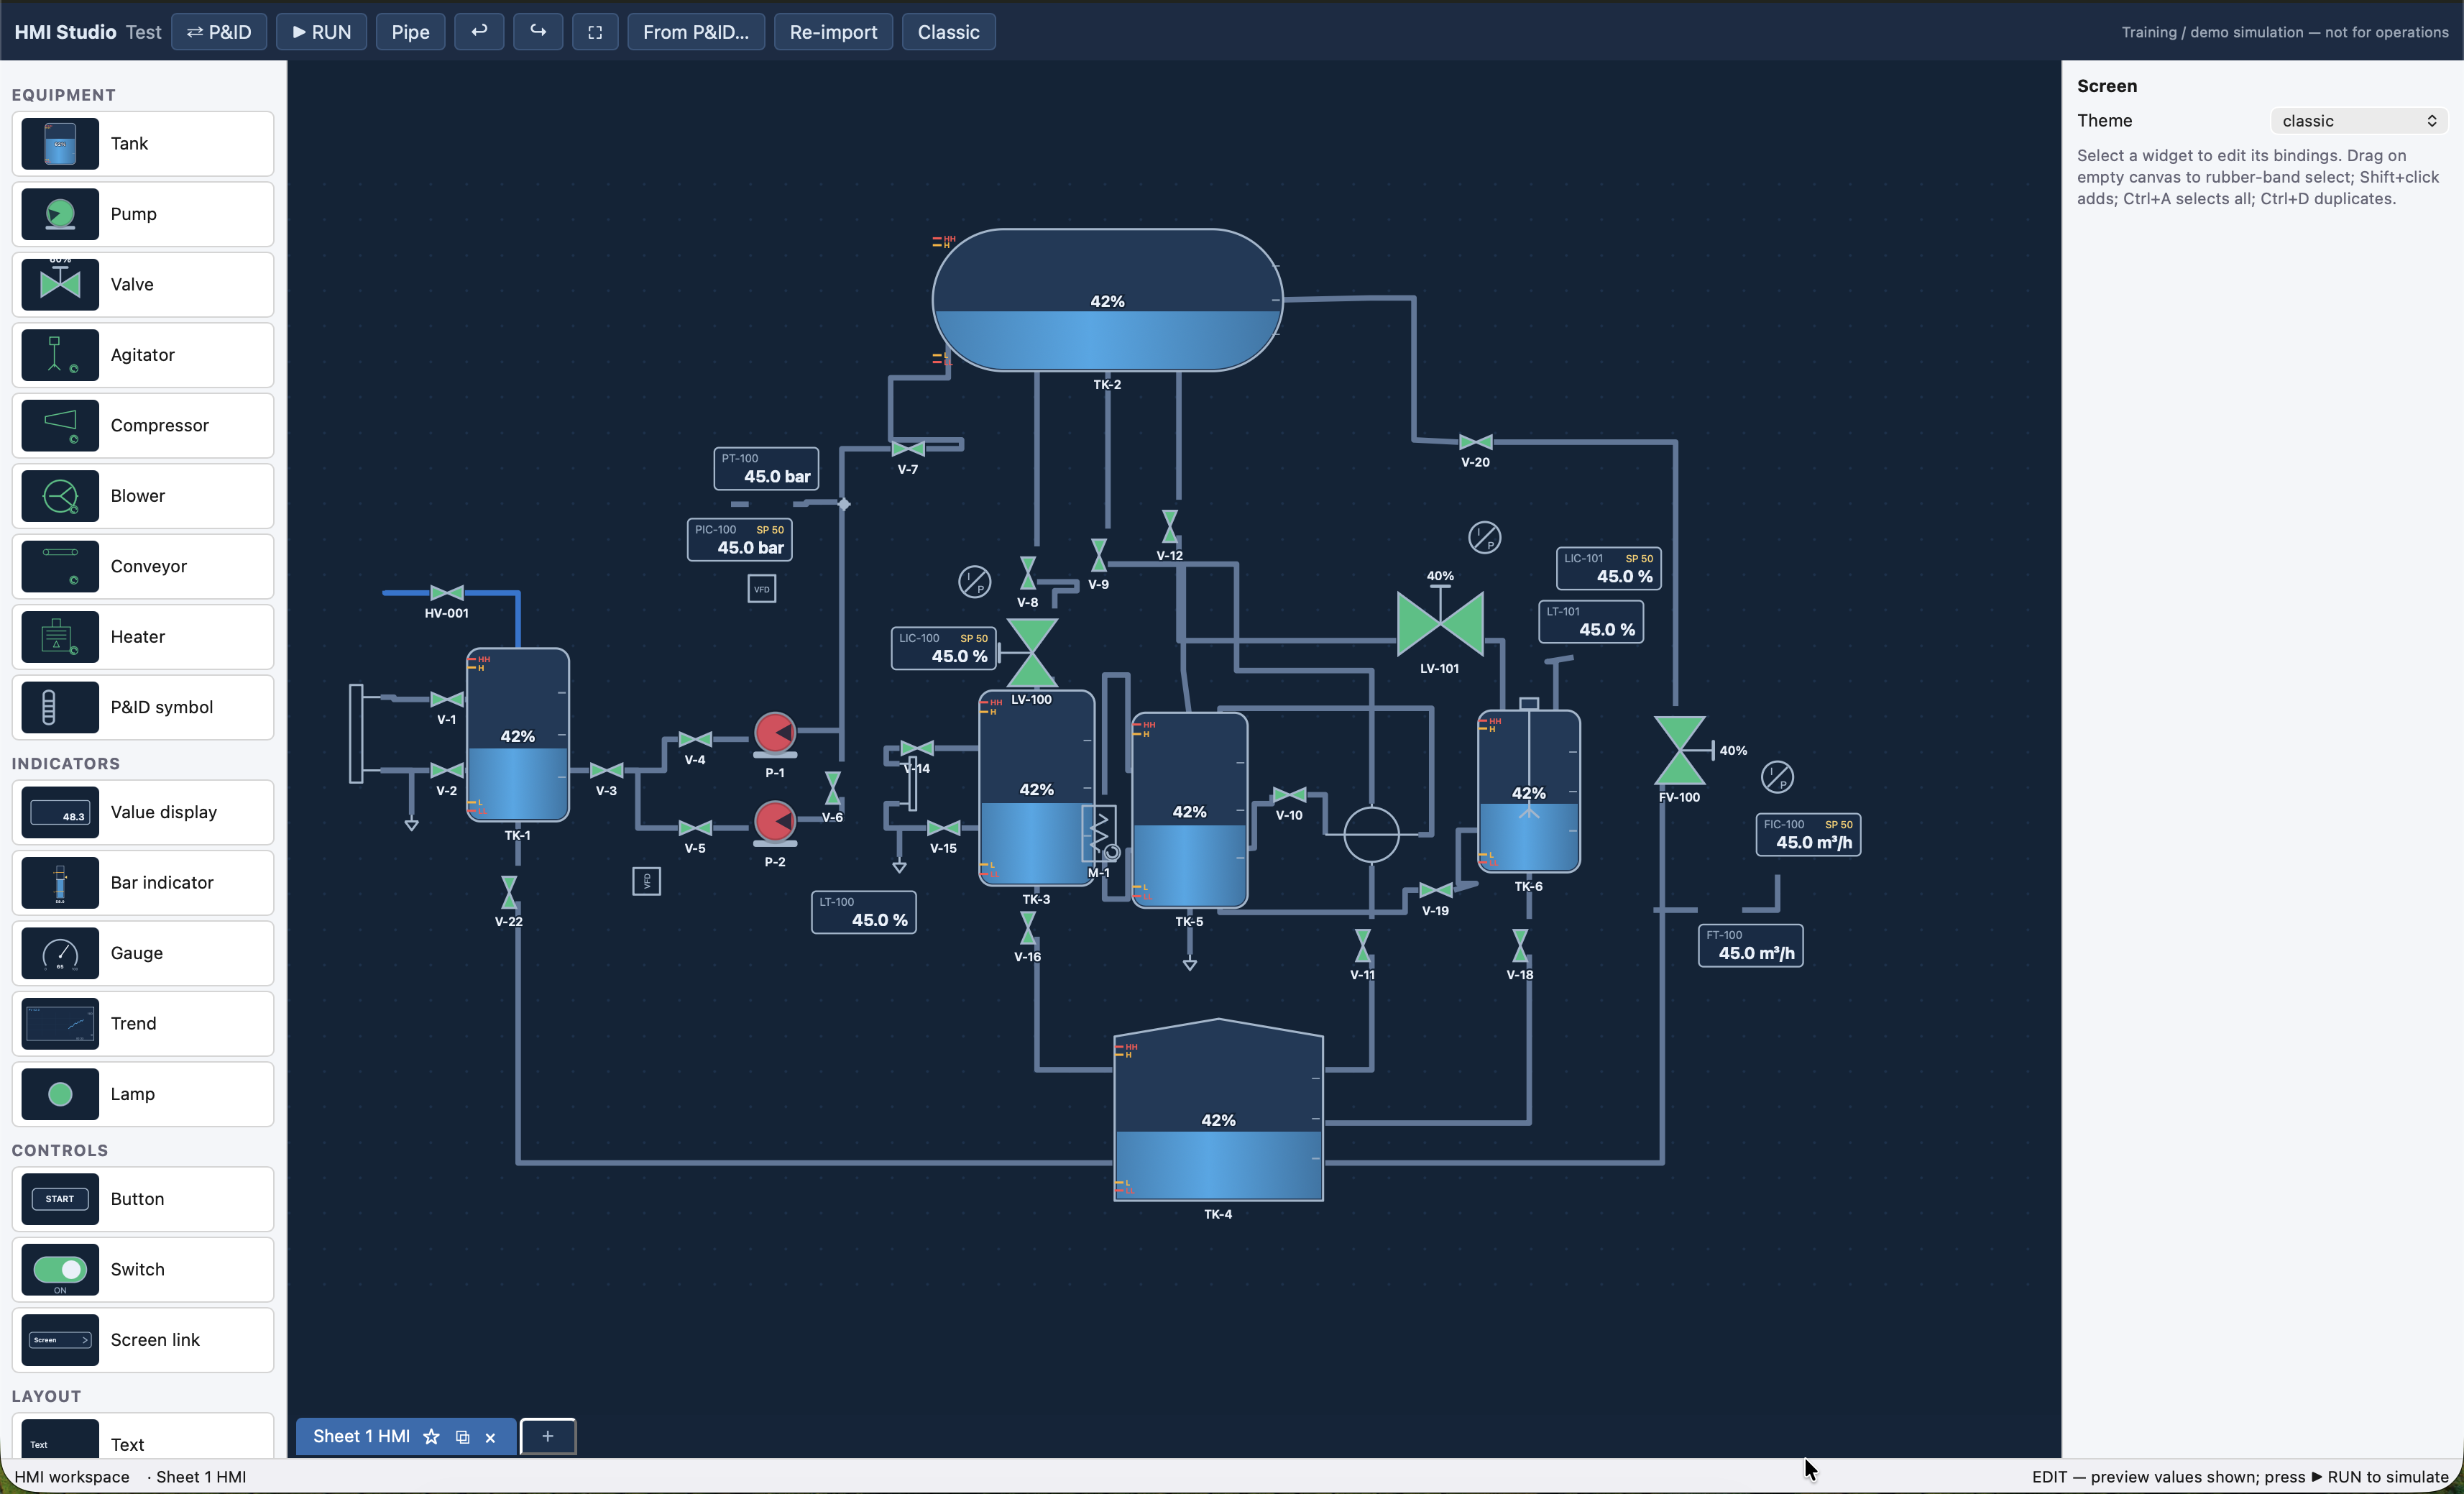Select control valve LV-101
This screenshot has width=2464, height=1494.
1440,623
